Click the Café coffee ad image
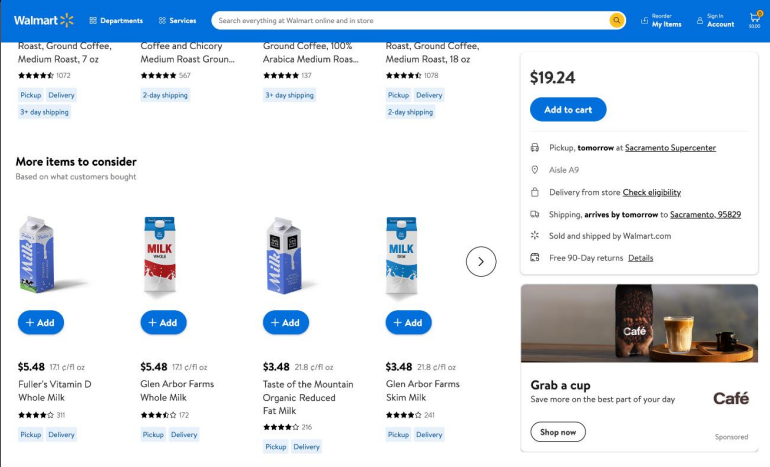This screenshot has height=467, width=770. click(x=638, y=323)
